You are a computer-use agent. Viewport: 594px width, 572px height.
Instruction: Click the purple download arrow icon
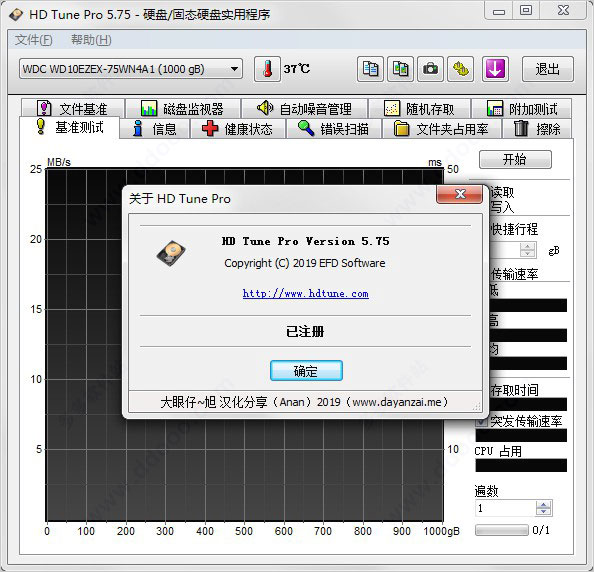pyautogui.click(x=495, y=69)
